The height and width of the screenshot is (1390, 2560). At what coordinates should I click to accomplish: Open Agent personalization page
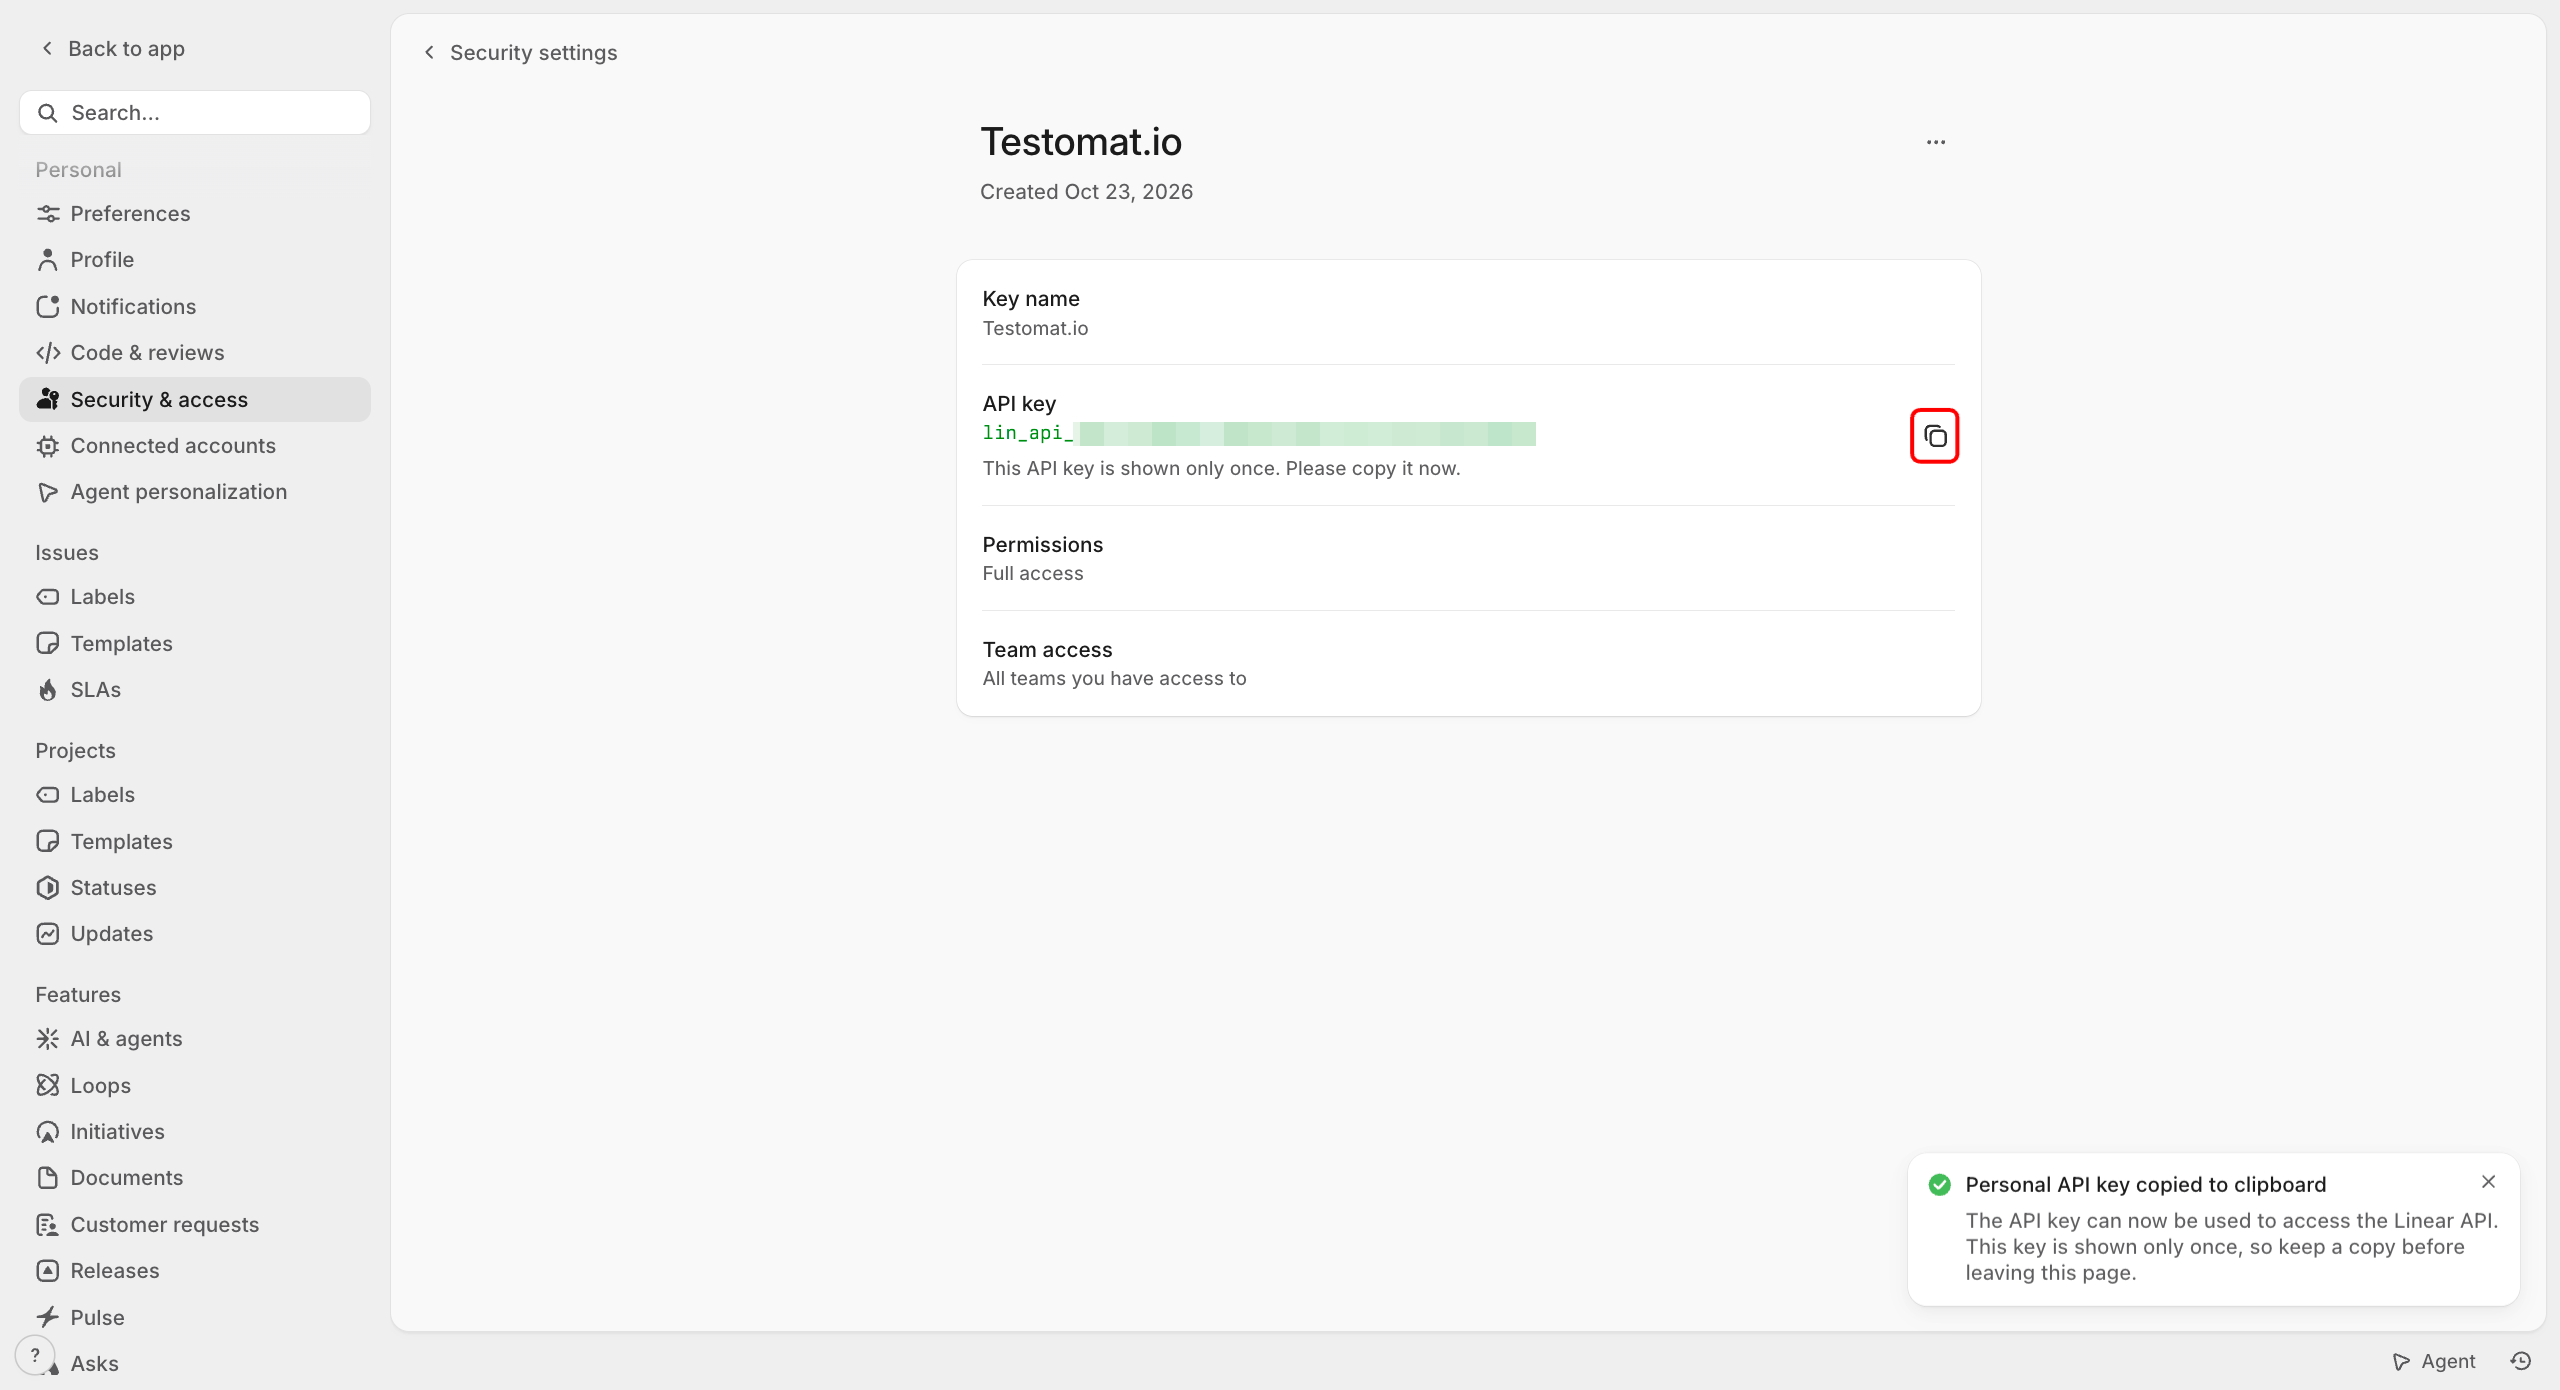195,492
